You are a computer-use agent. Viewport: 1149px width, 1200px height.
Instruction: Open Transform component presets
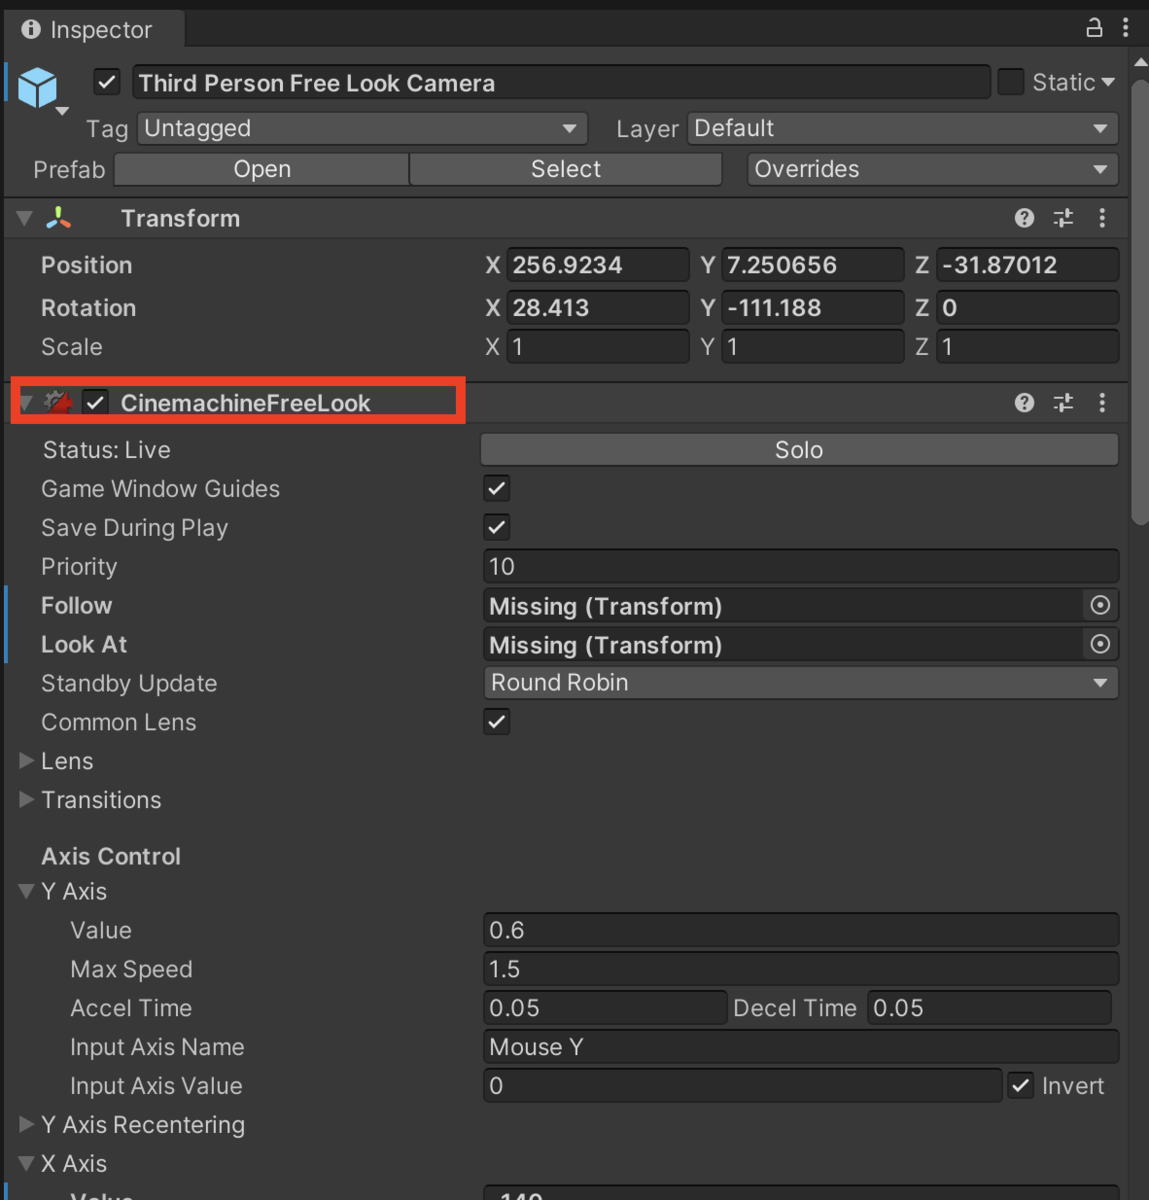(x=1063, y=218)
